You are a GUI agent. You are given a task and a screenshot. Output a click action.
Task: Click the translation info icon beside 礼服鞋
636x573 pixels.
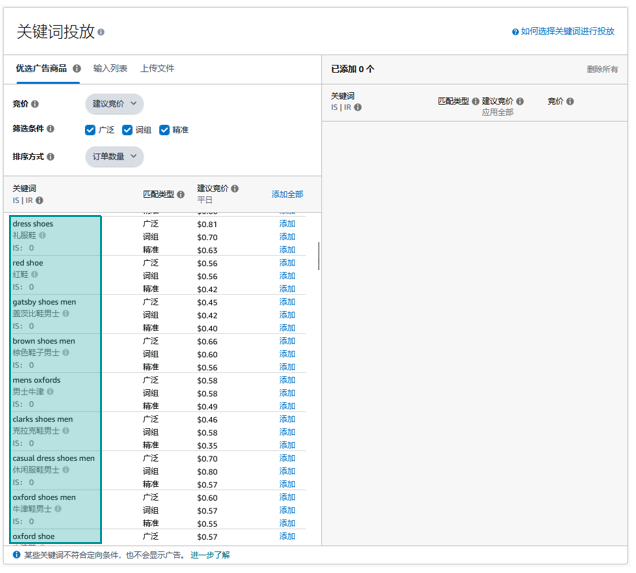(x=42, y=235)
